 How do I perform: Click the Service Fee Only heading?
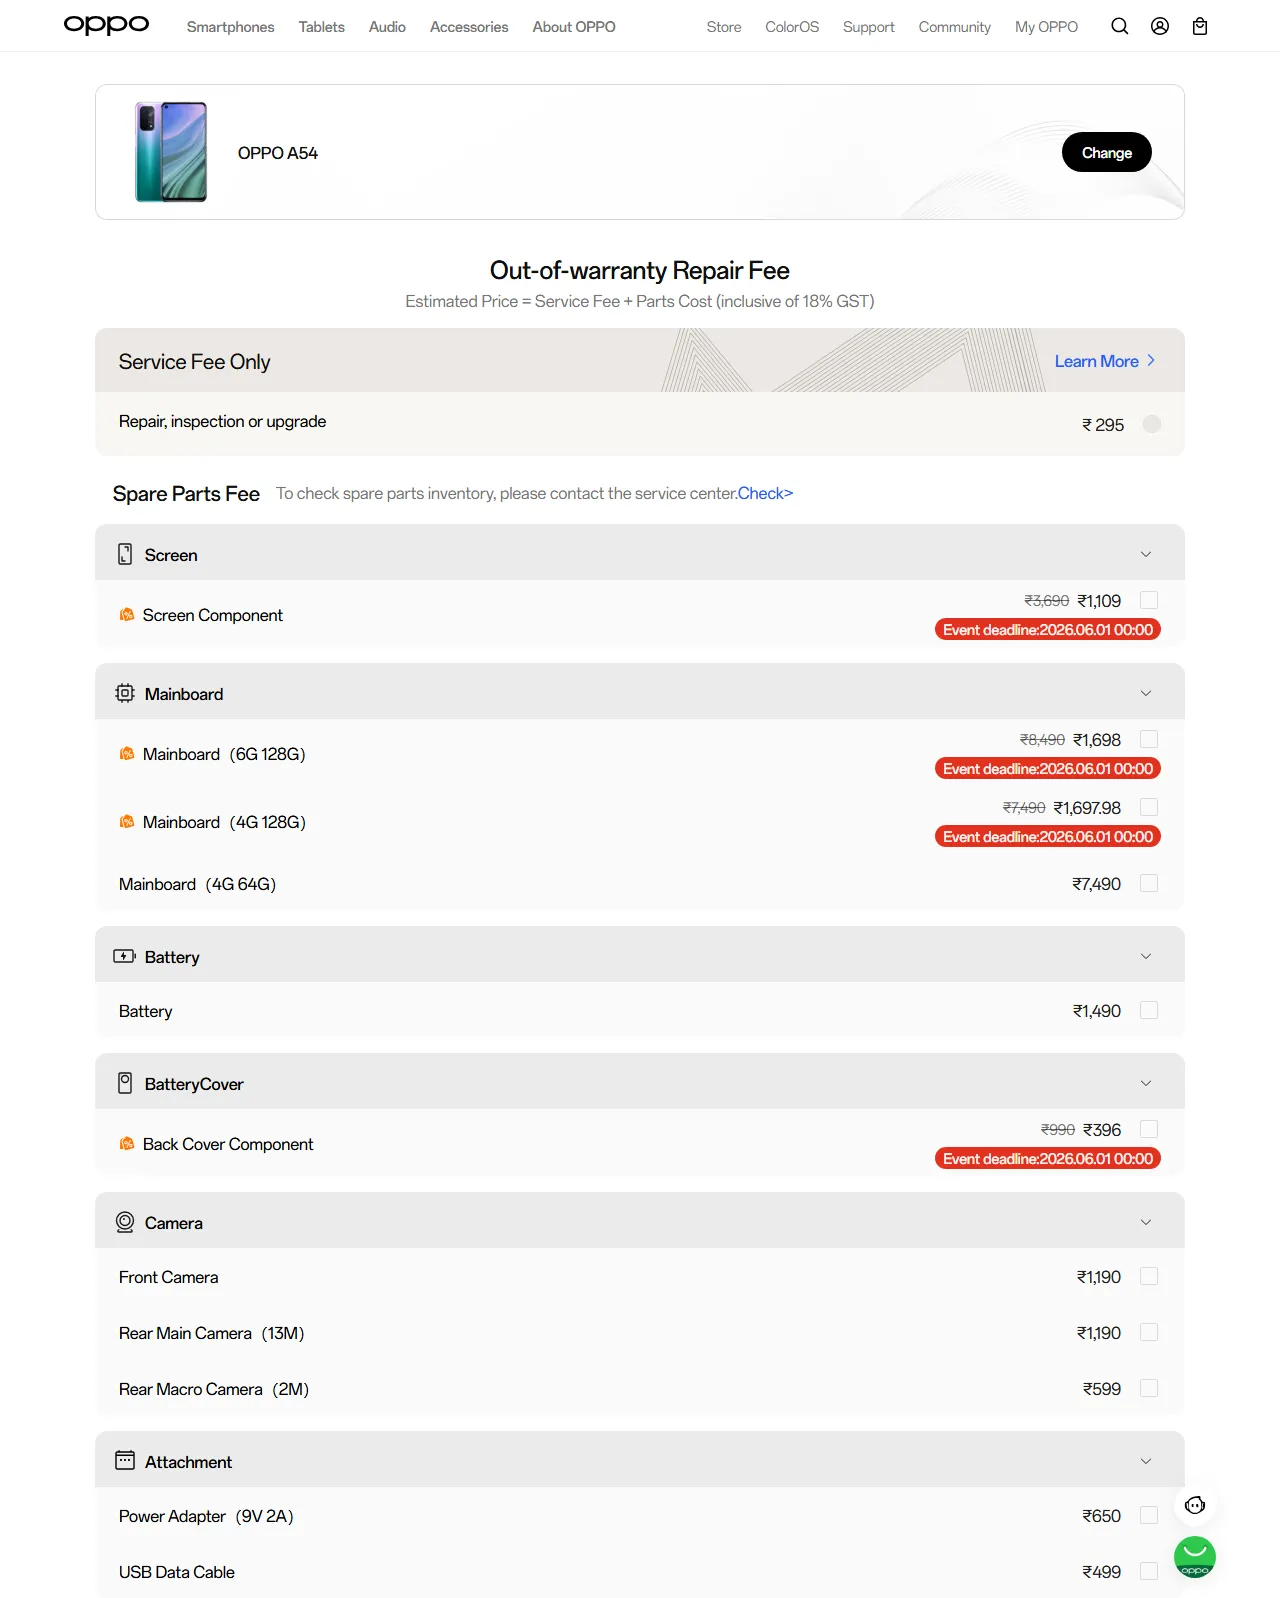click(195, 362)
